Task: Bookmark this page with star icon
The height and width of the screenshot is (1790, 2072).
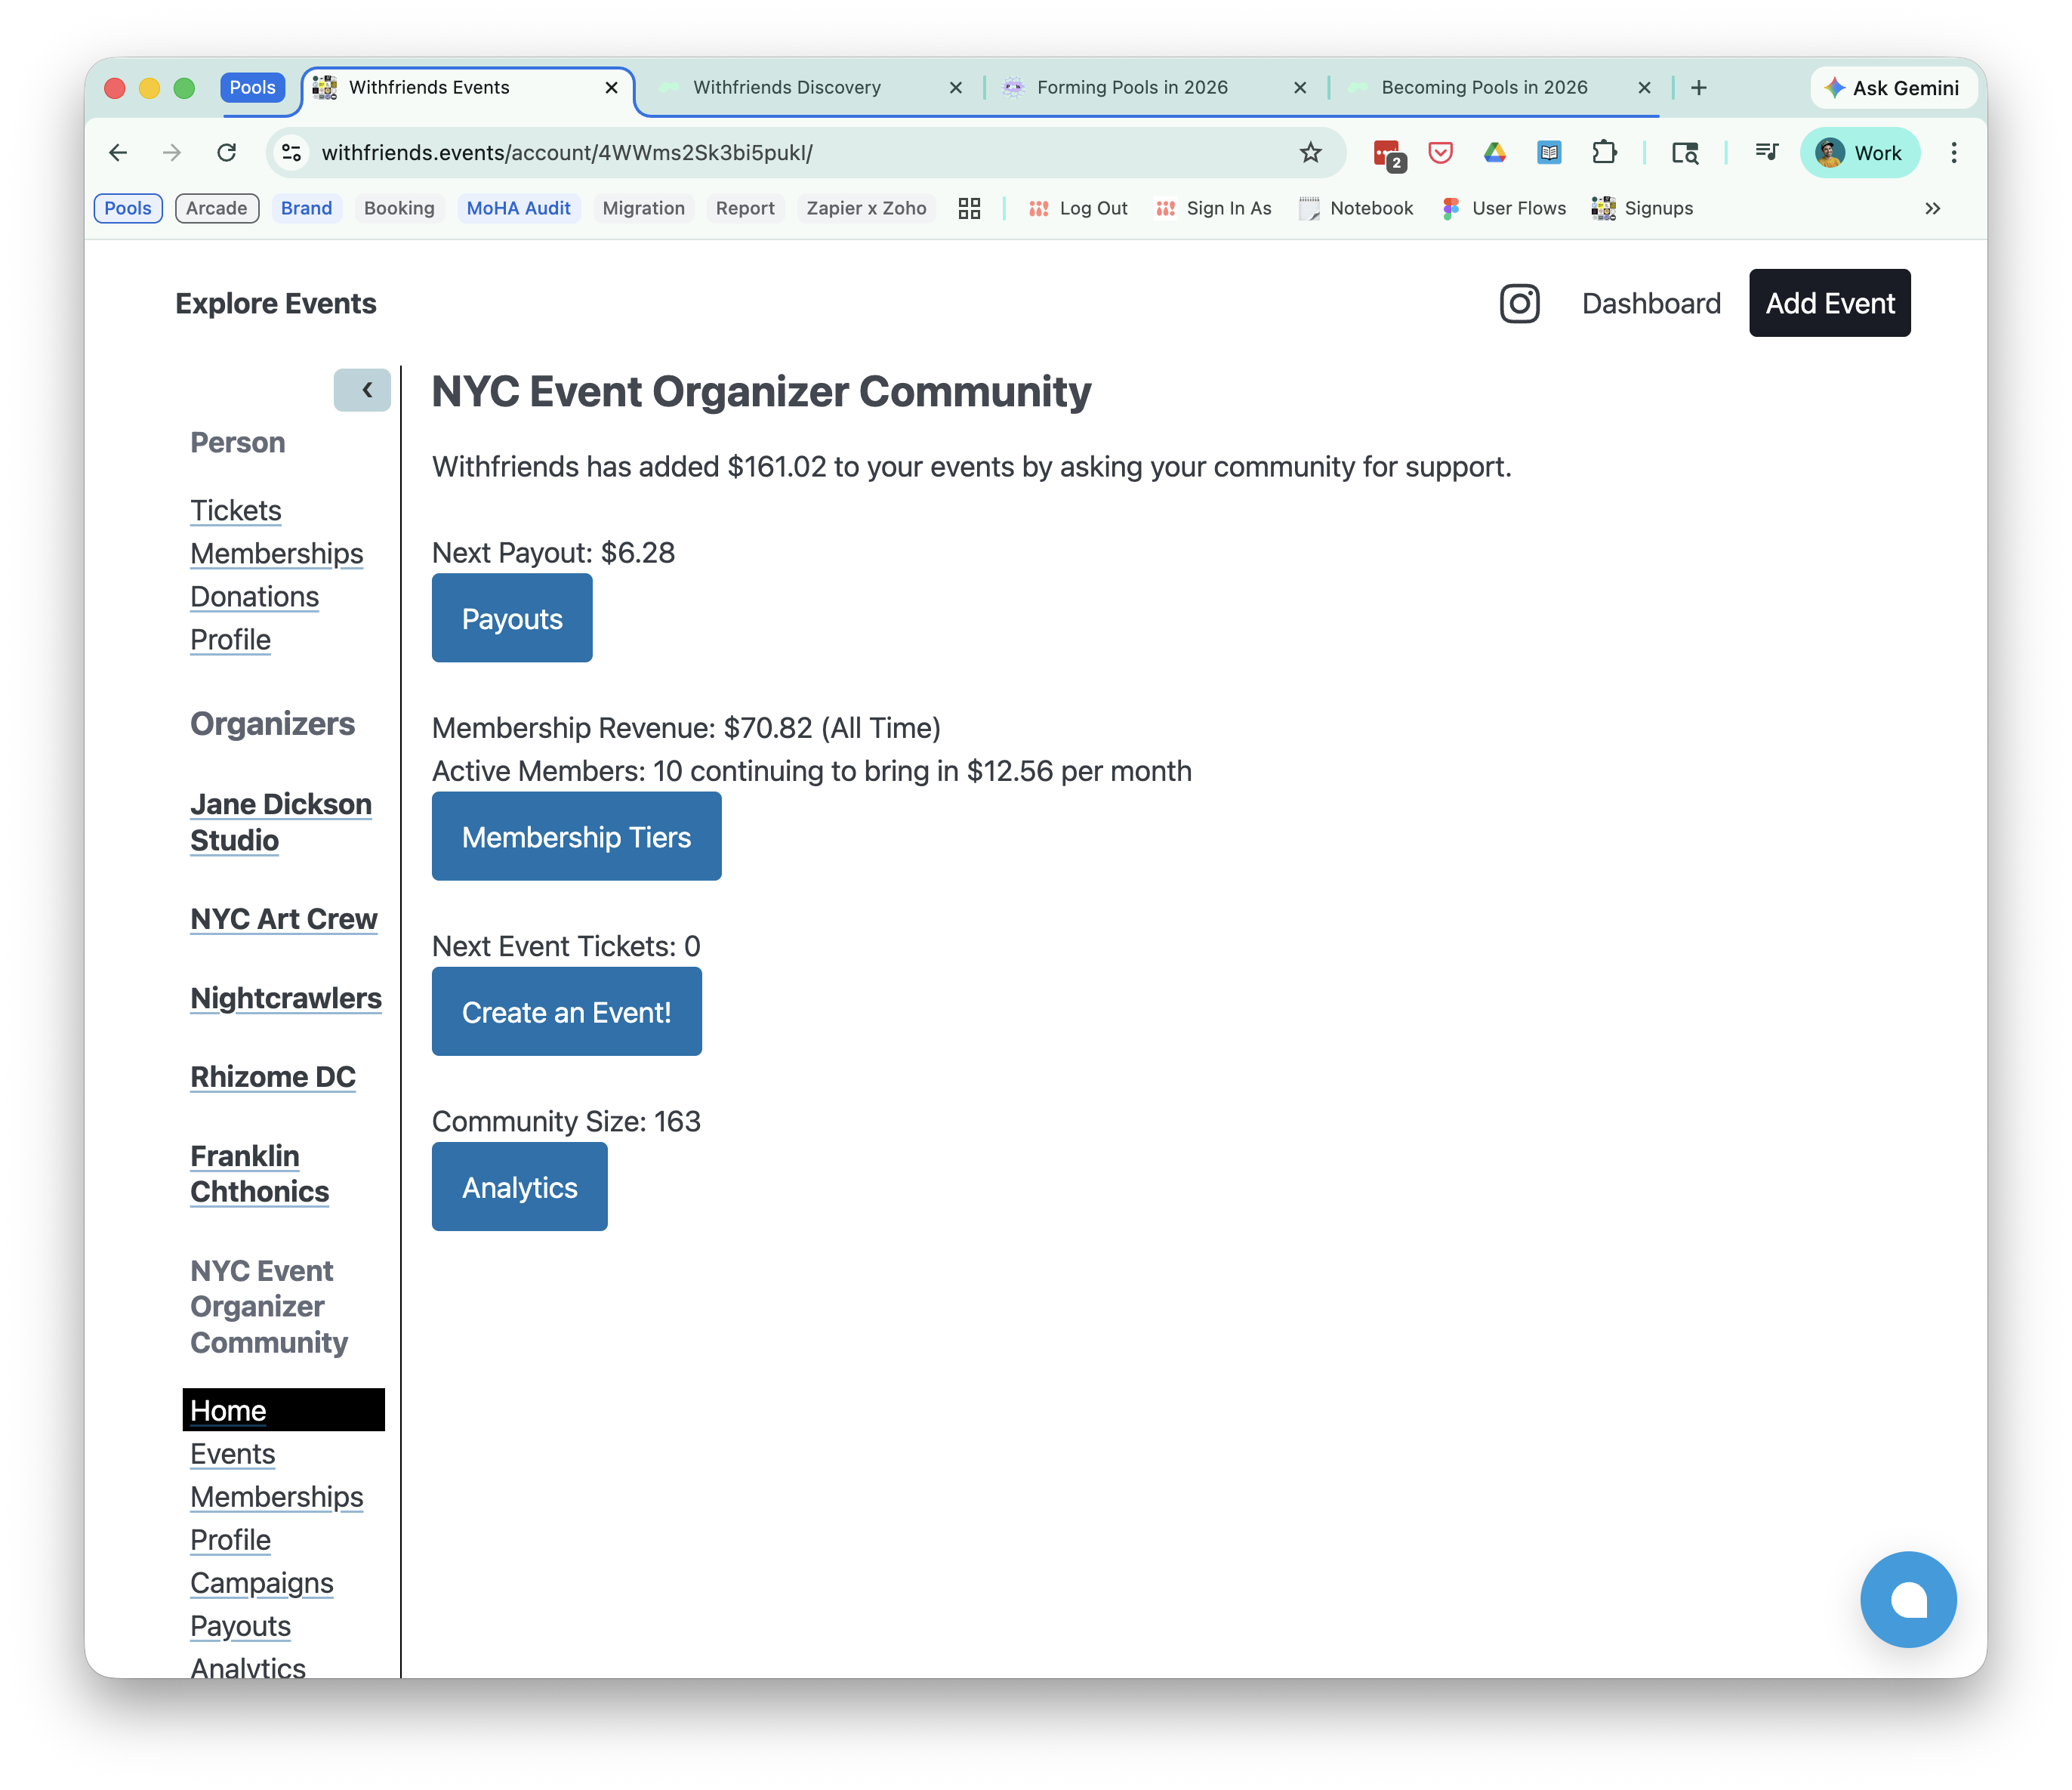Action: [x=1310, y=152]
